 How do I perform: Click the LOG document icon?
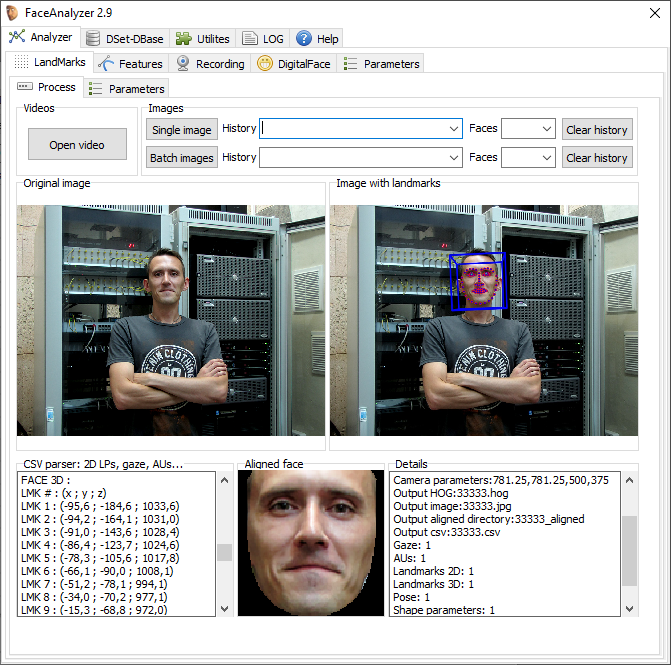pyautogui.click(x=249, y=39)
